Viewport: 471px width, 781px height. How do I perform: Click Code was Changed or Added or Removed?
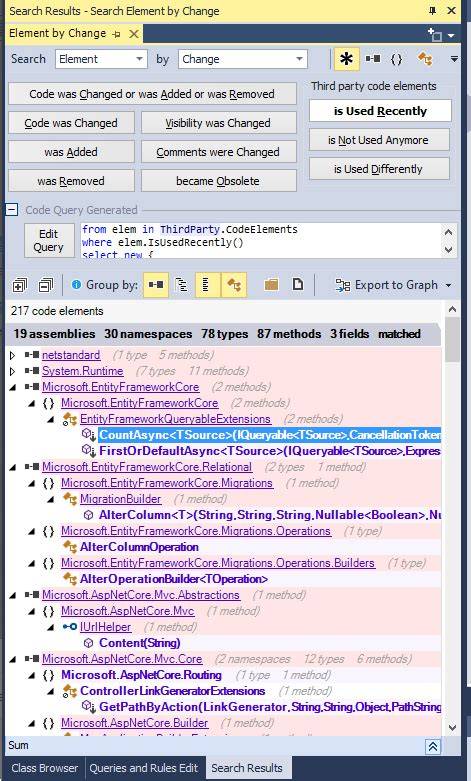[152, 94]
